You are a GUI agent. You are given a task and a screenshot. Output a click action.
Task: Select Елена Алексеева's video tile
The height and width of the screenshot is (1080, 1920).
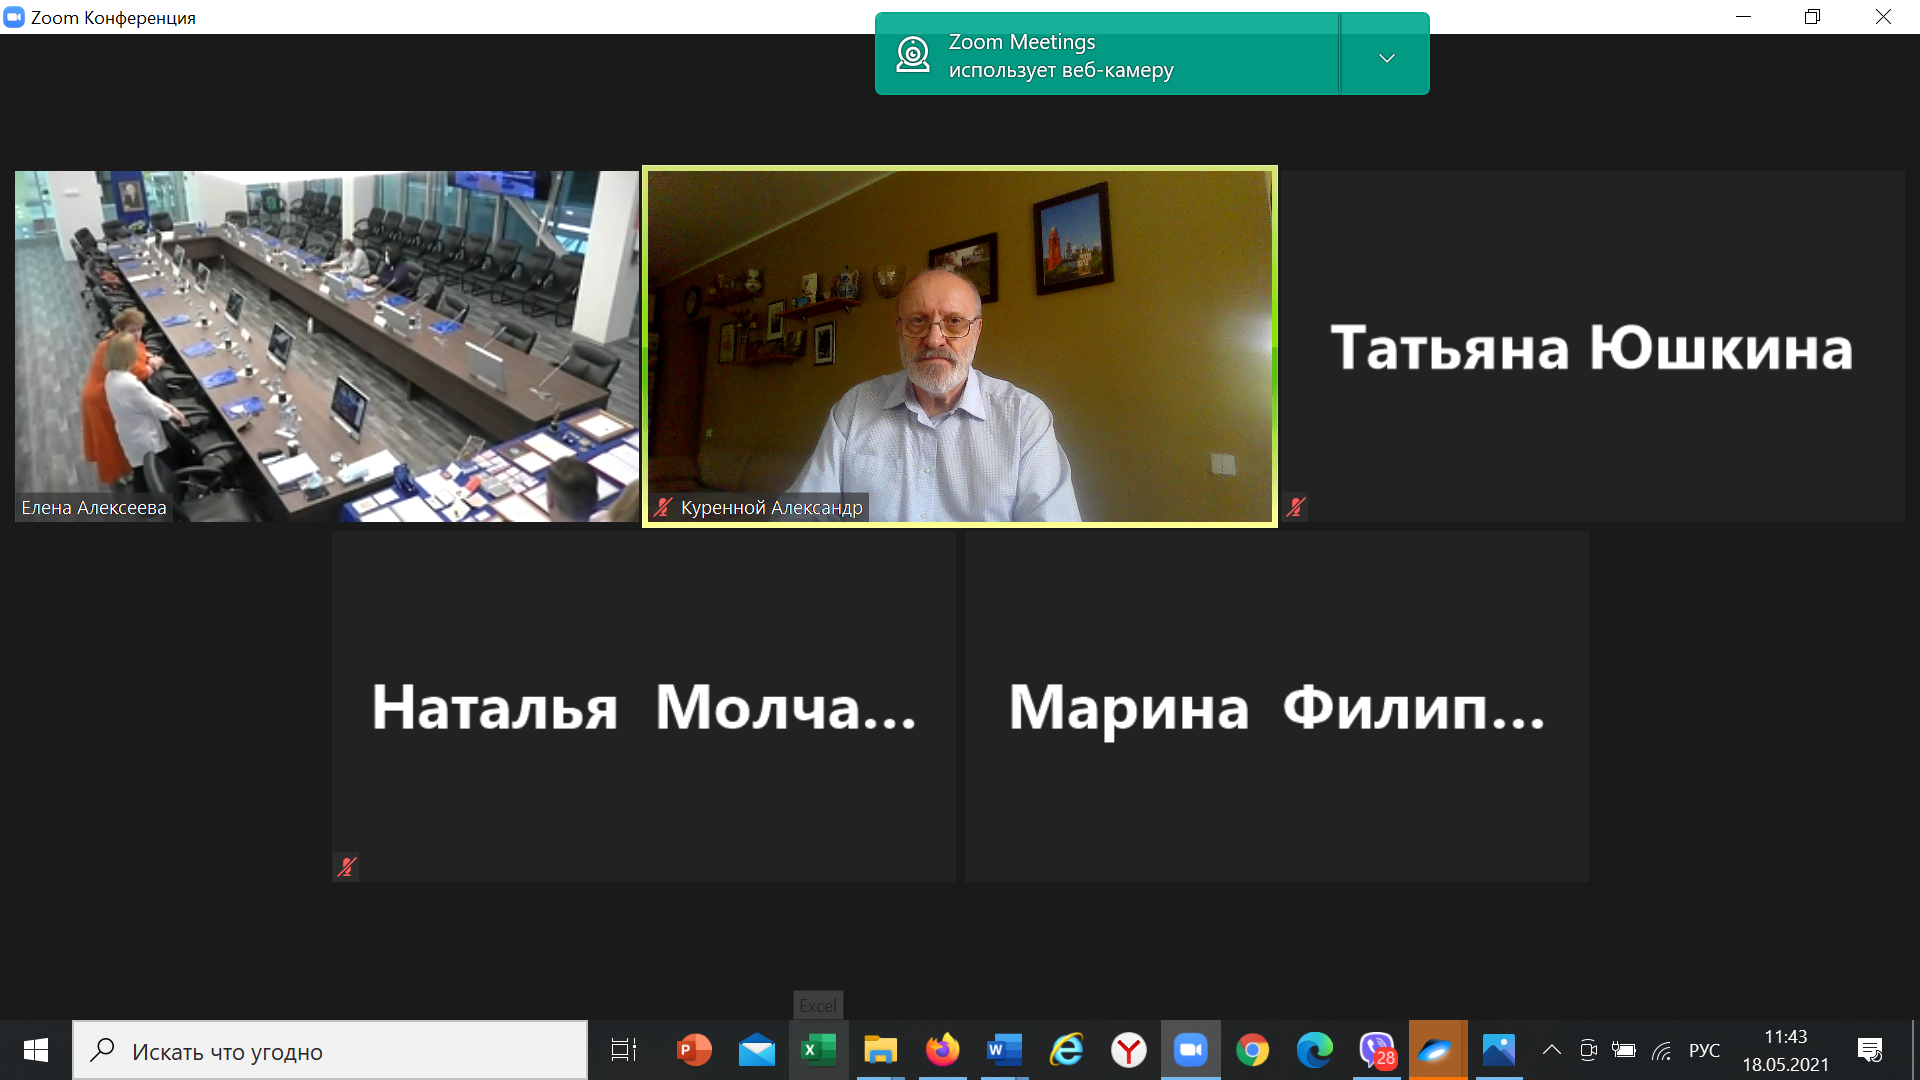click(326, 346)
